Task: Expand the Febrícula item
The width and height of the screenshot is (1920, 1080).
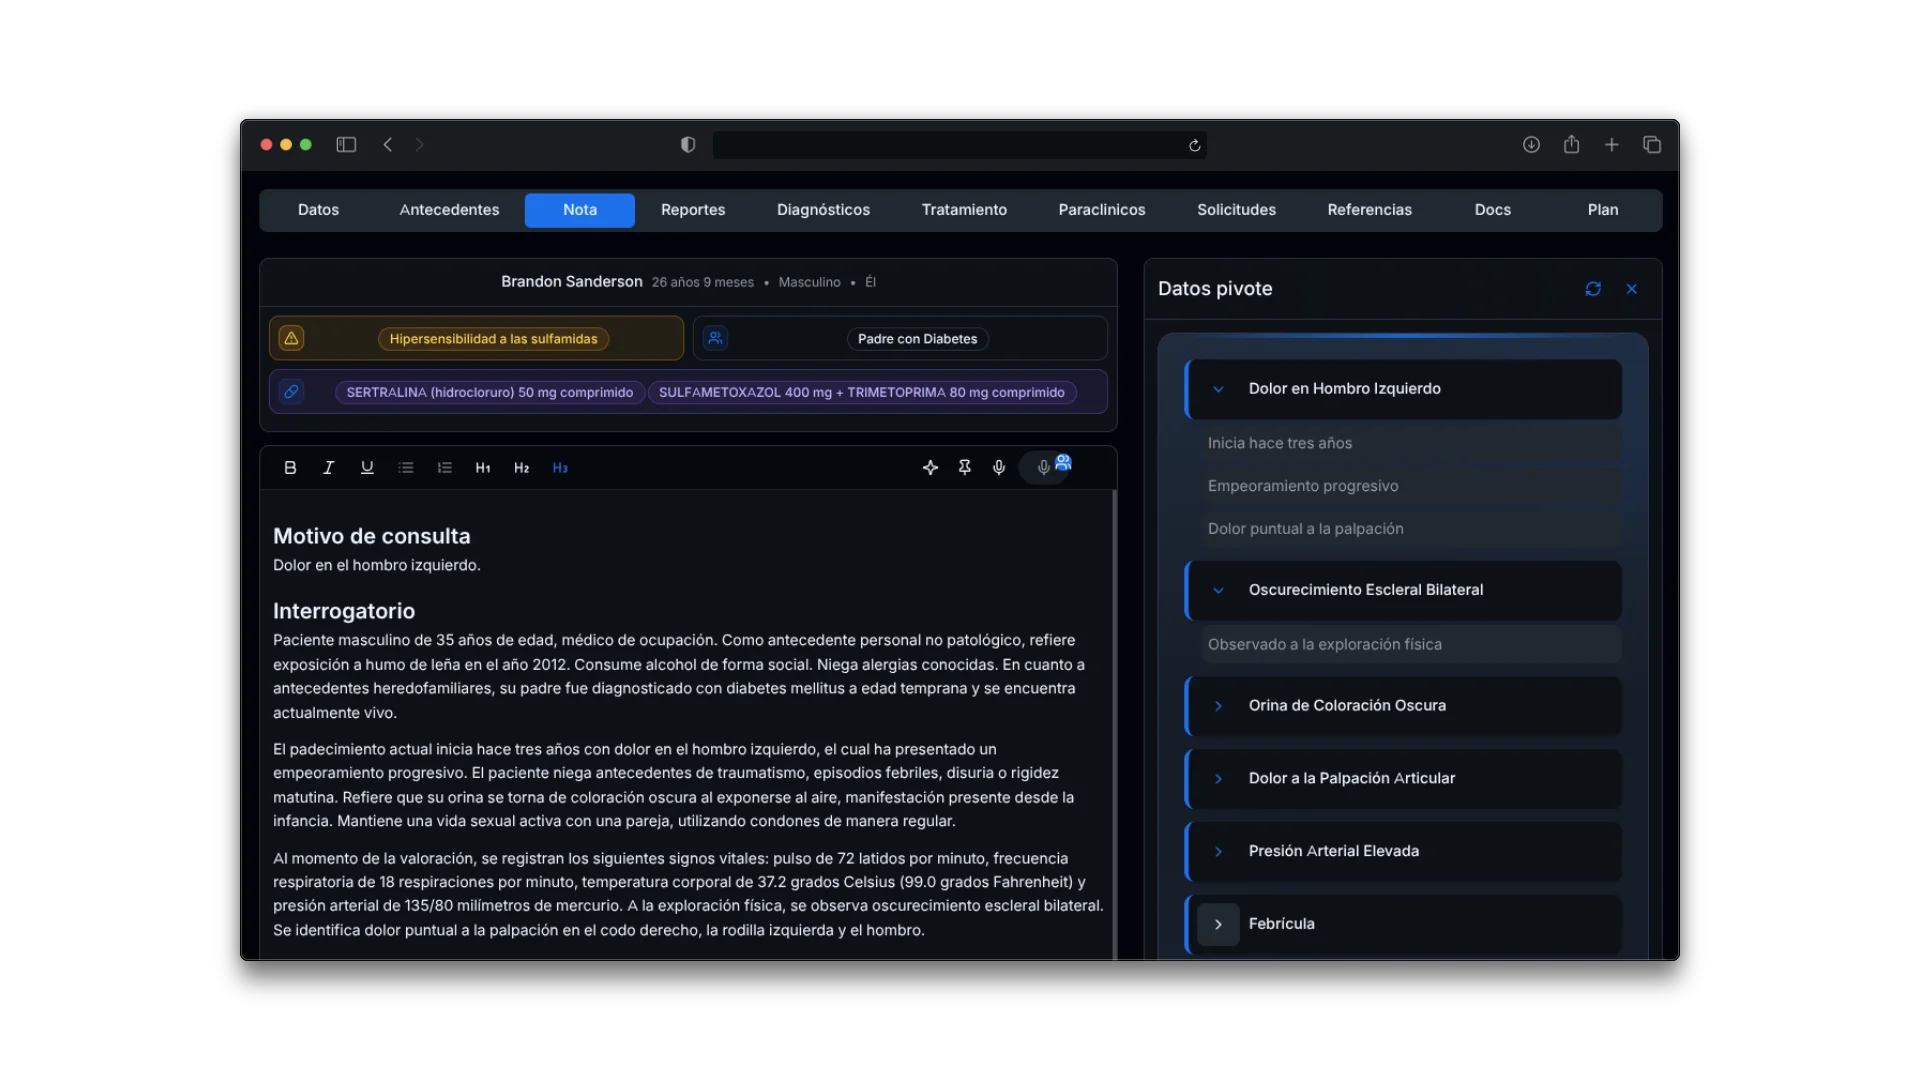Action: [x=1218, y=924]
